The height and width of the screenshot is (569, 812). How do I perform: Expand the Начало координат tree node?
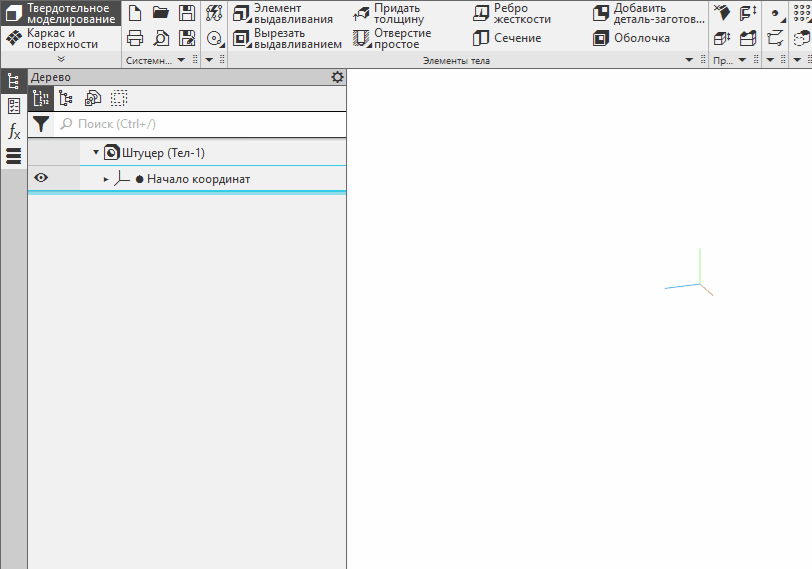tap(106, 179)
